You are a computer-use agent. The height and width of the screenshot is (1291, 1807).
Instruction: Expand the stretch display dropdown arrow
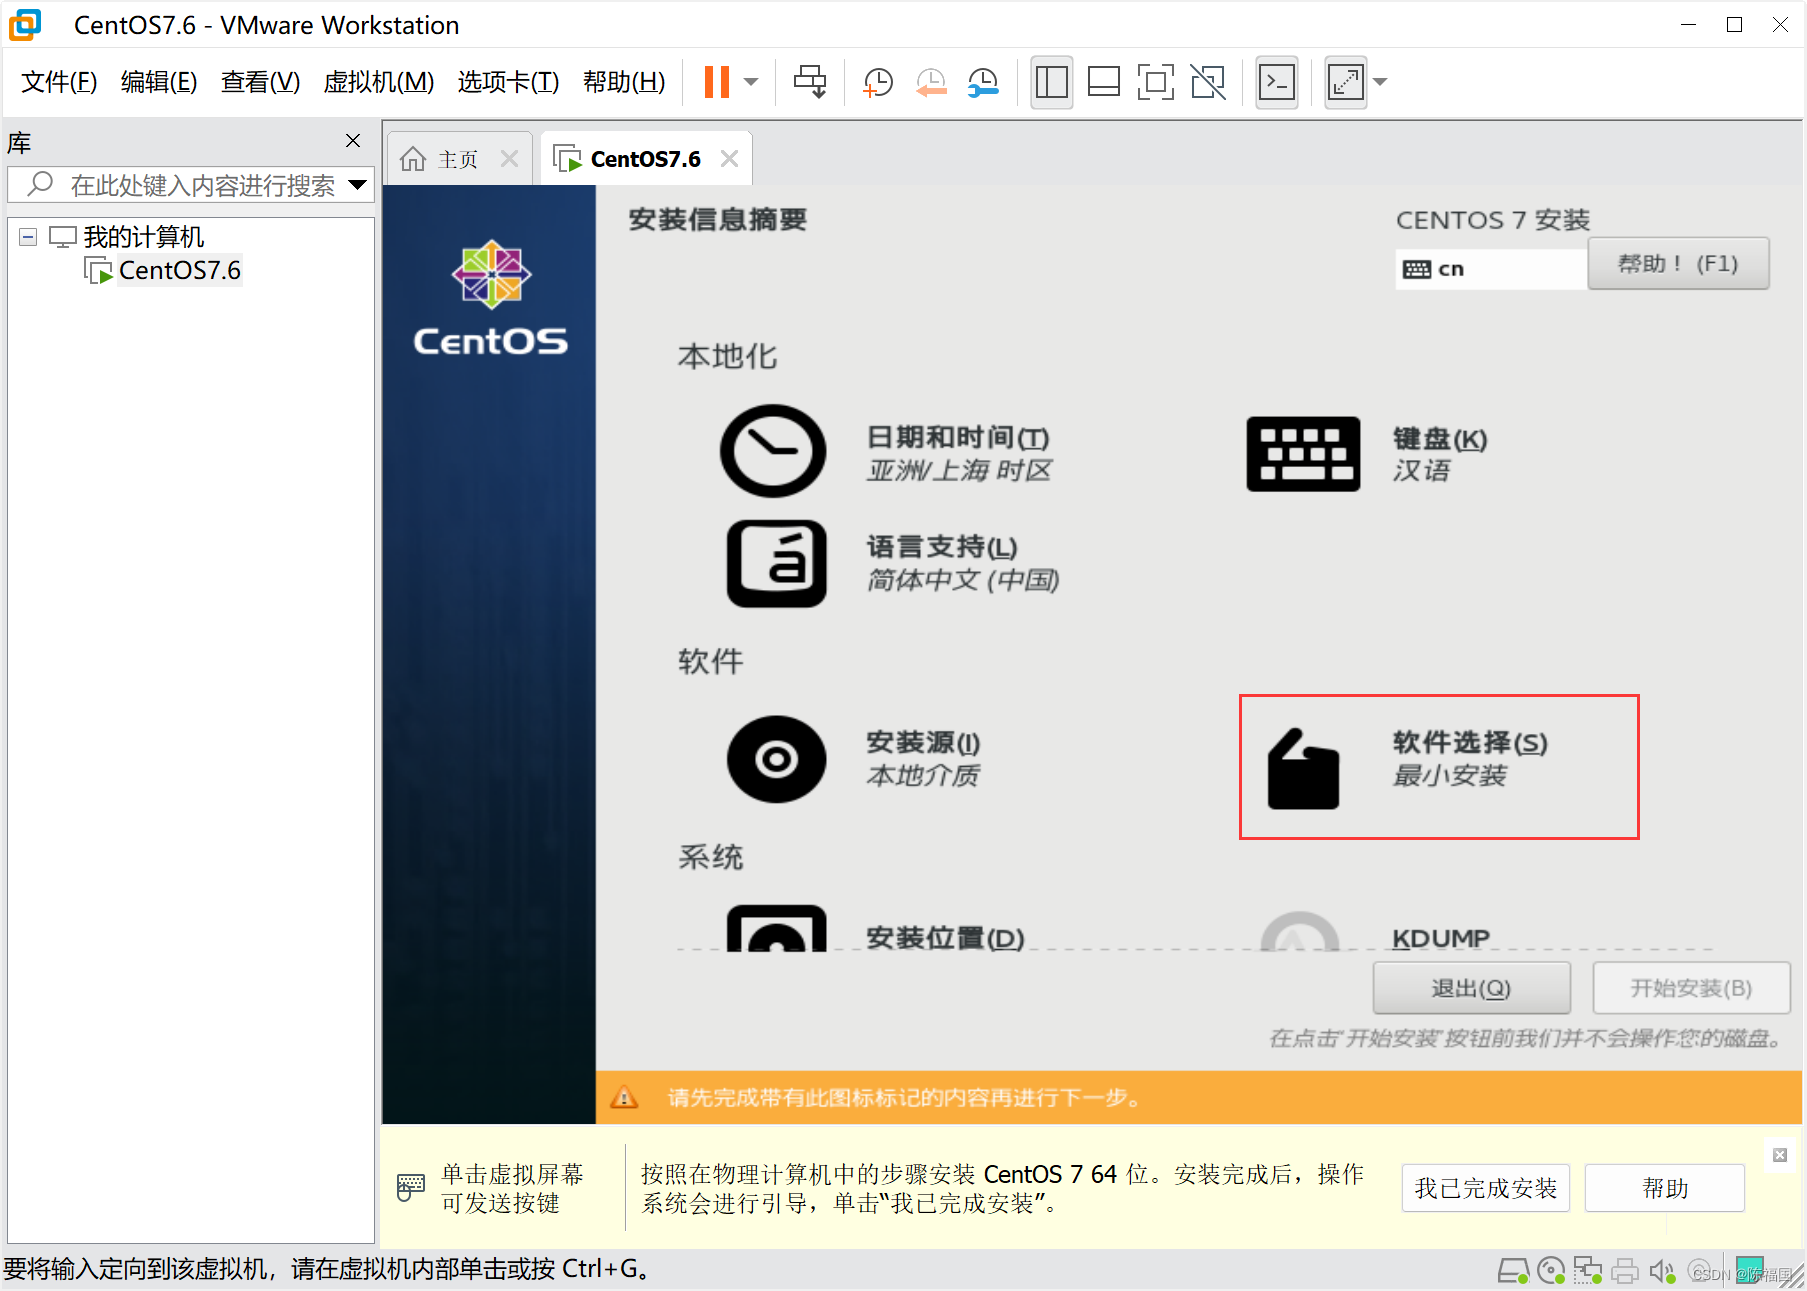(1380, 82)
